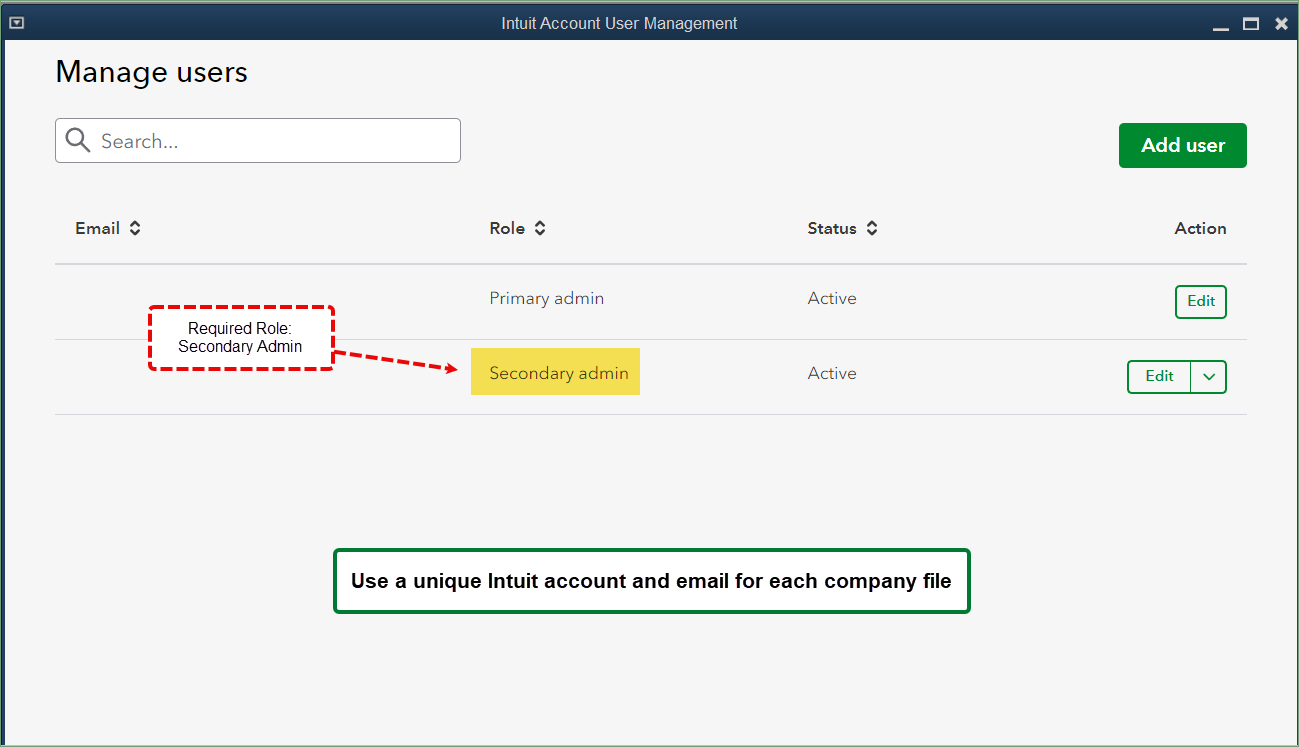Open the window system menu icon

(x=16, y=23)
